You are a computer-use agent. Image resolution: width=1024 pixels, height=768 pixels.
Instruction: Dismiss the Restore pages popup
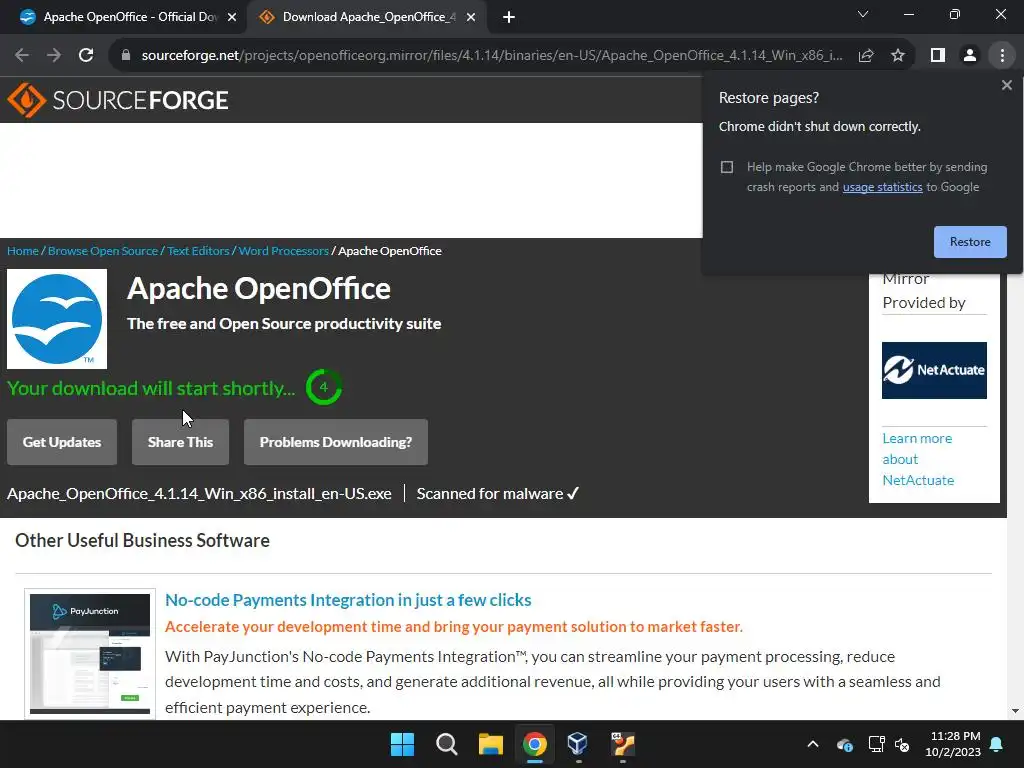pos(1006,85)
